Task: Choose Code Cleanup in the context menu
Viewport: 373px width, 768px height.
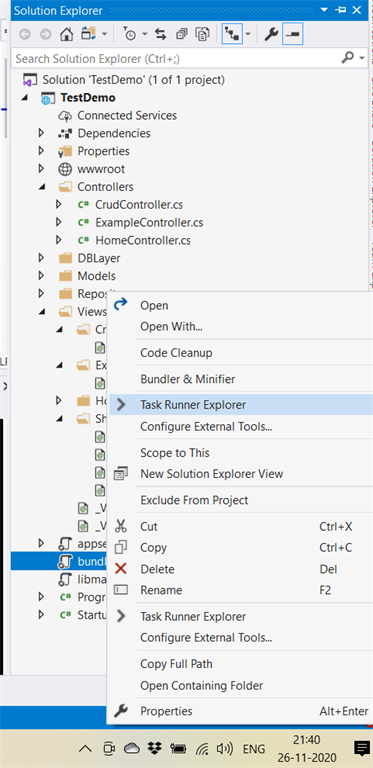Action: pos(176,353)
